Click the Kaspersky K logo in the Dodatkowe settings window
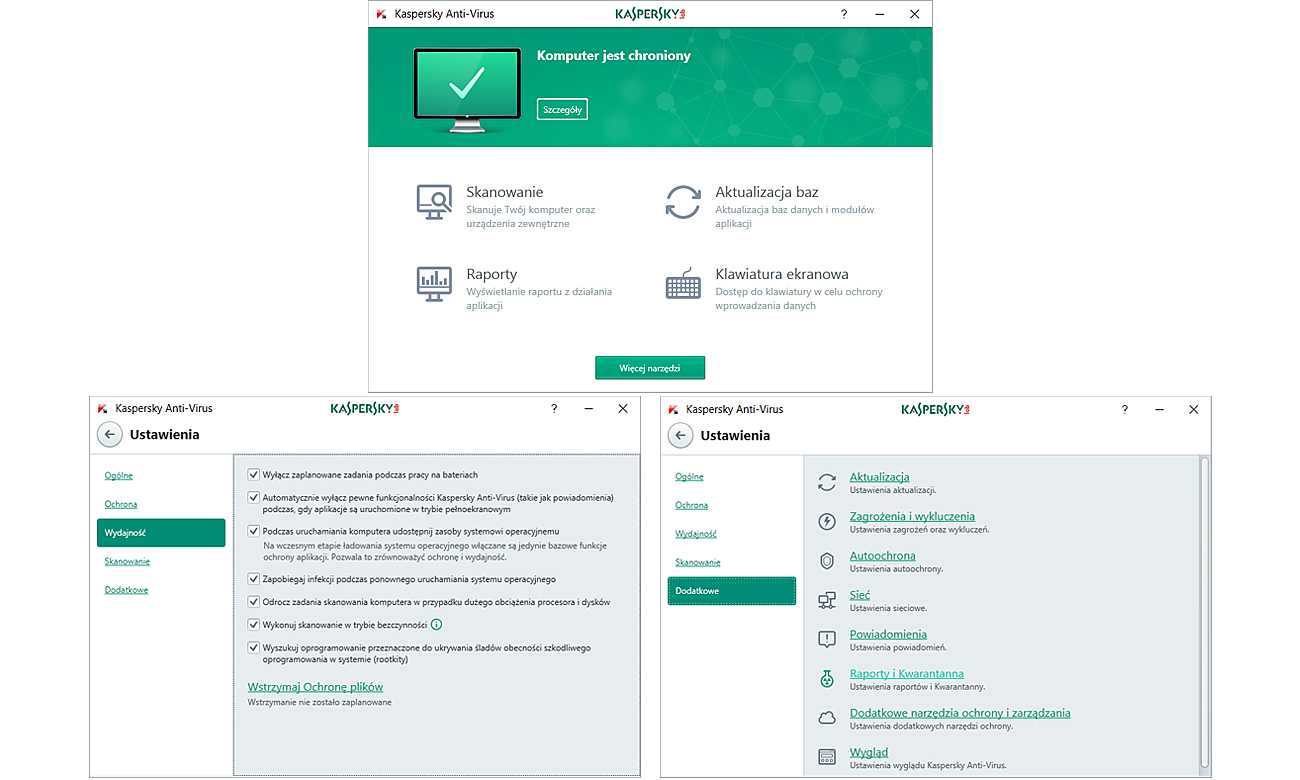 (673, 410)
